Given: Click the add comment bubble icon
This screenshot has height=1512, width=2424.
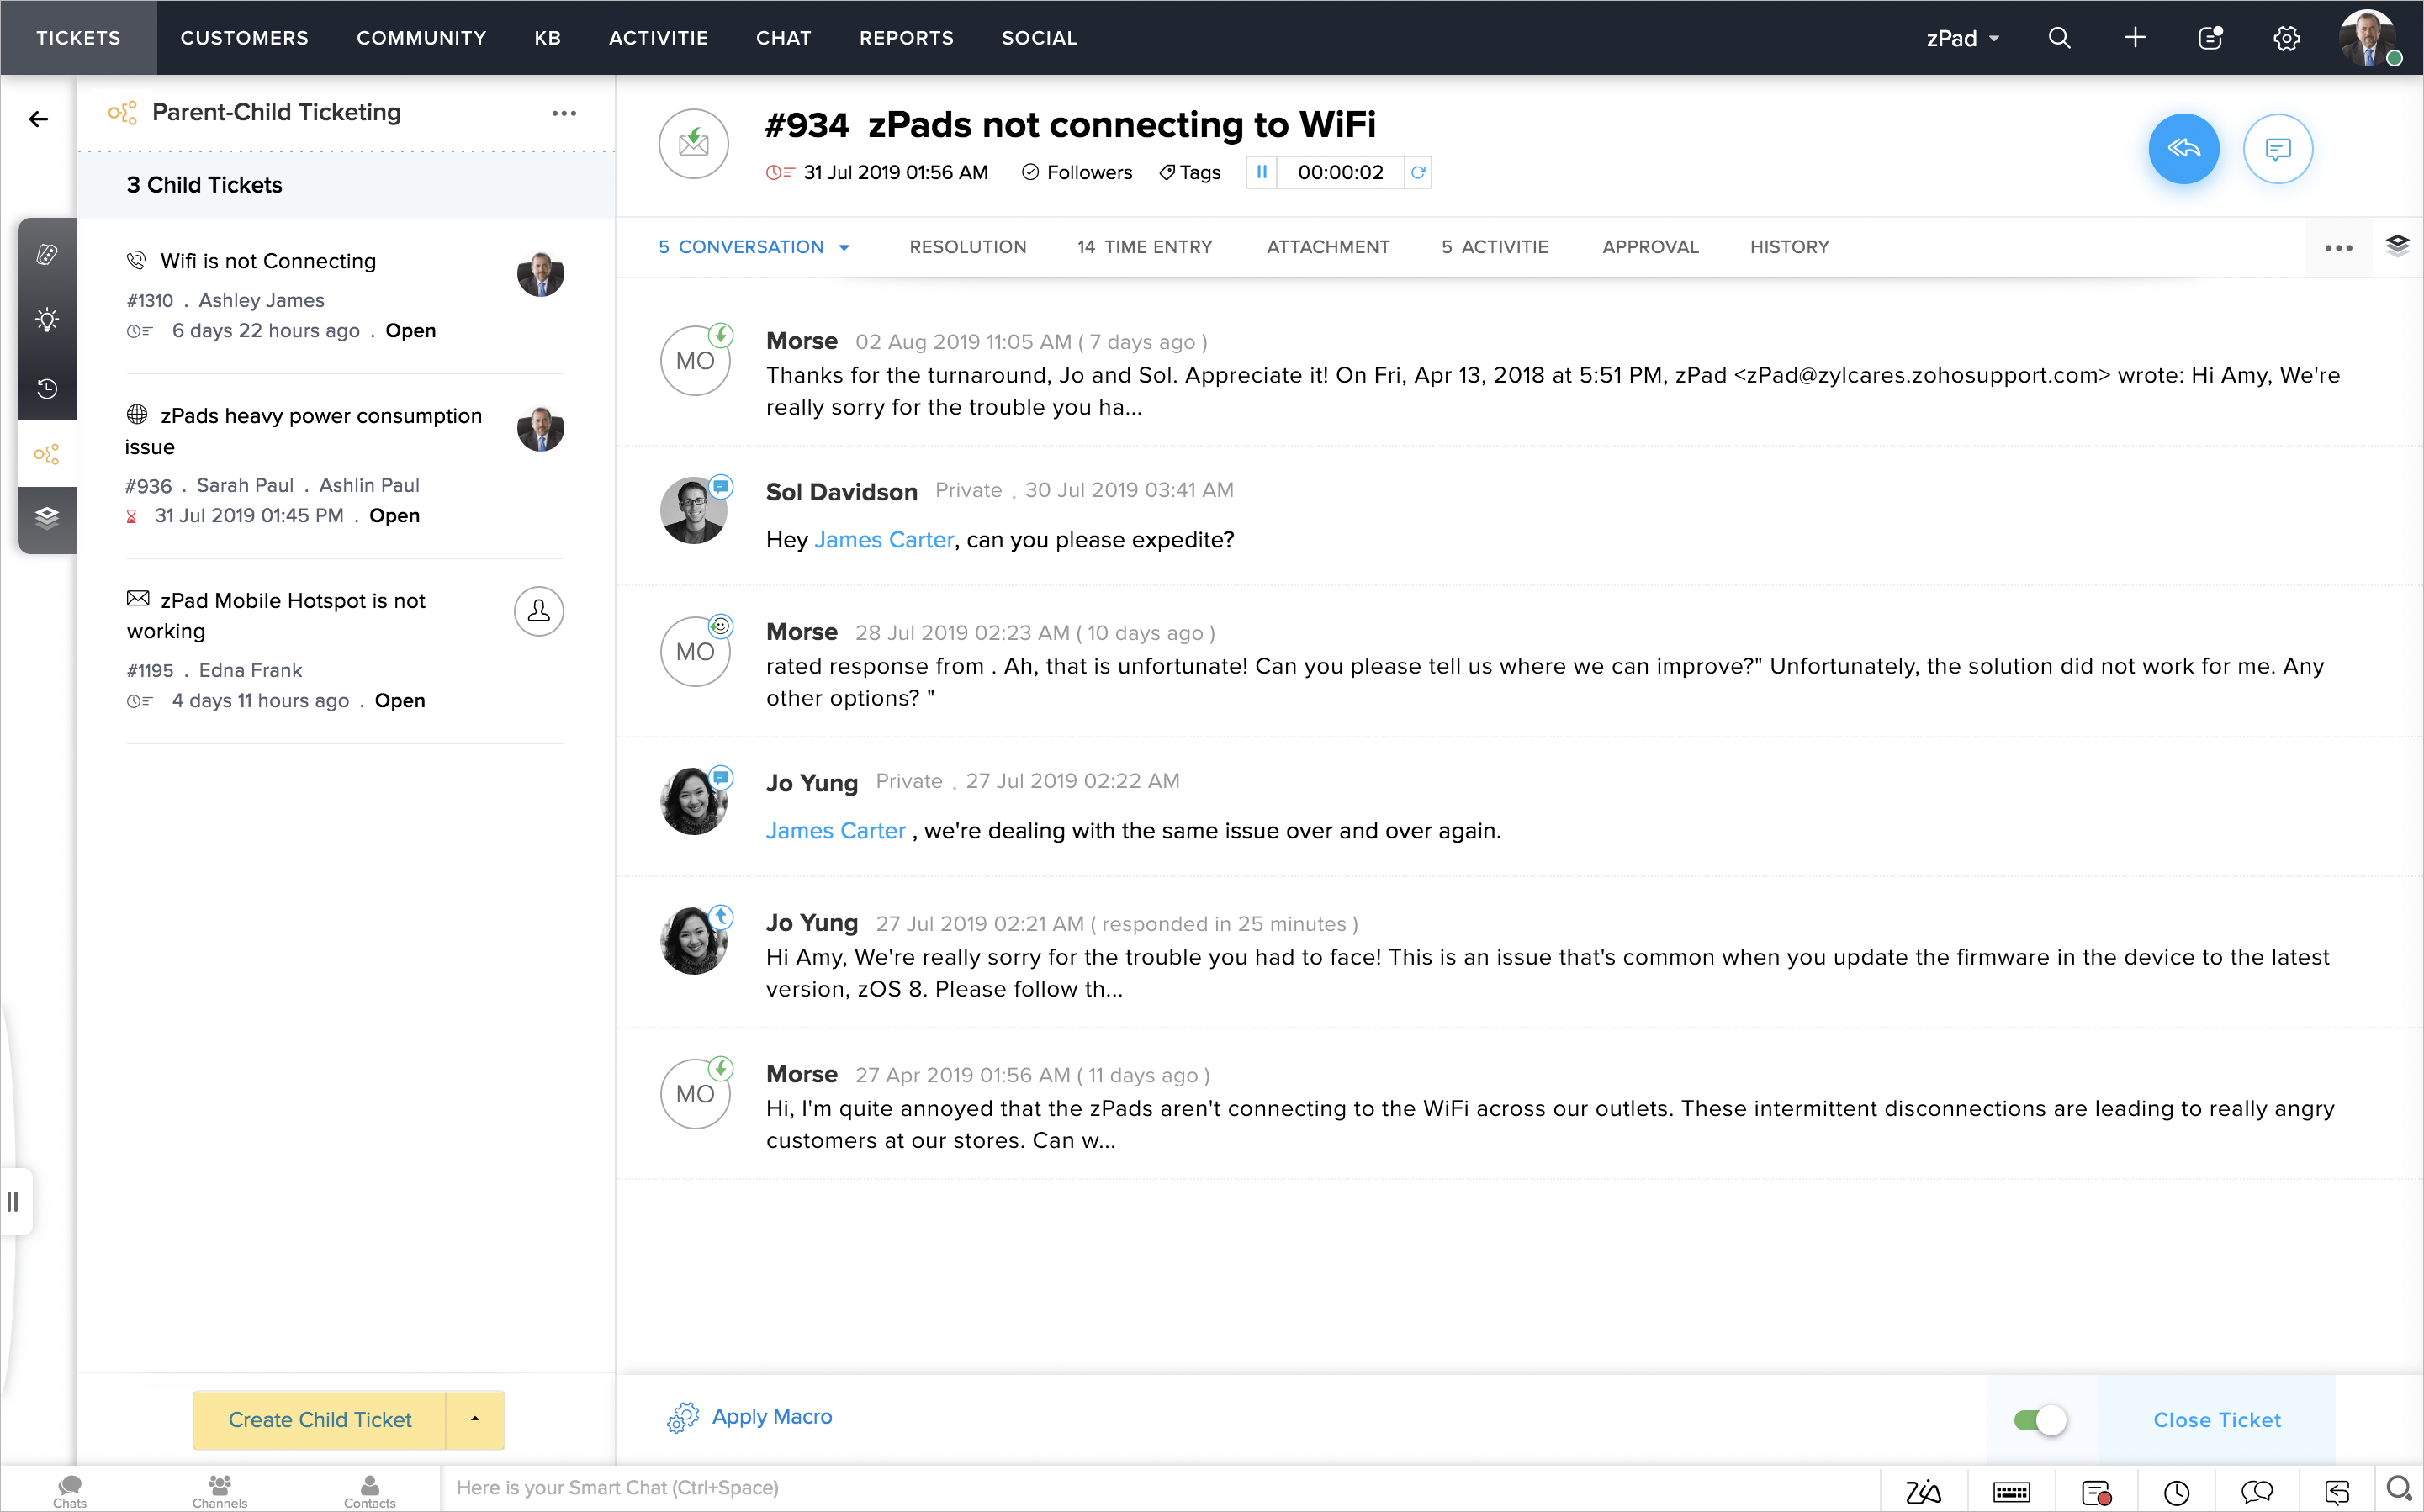Looking at the screenshot, I should click(x=2277, y=149).
